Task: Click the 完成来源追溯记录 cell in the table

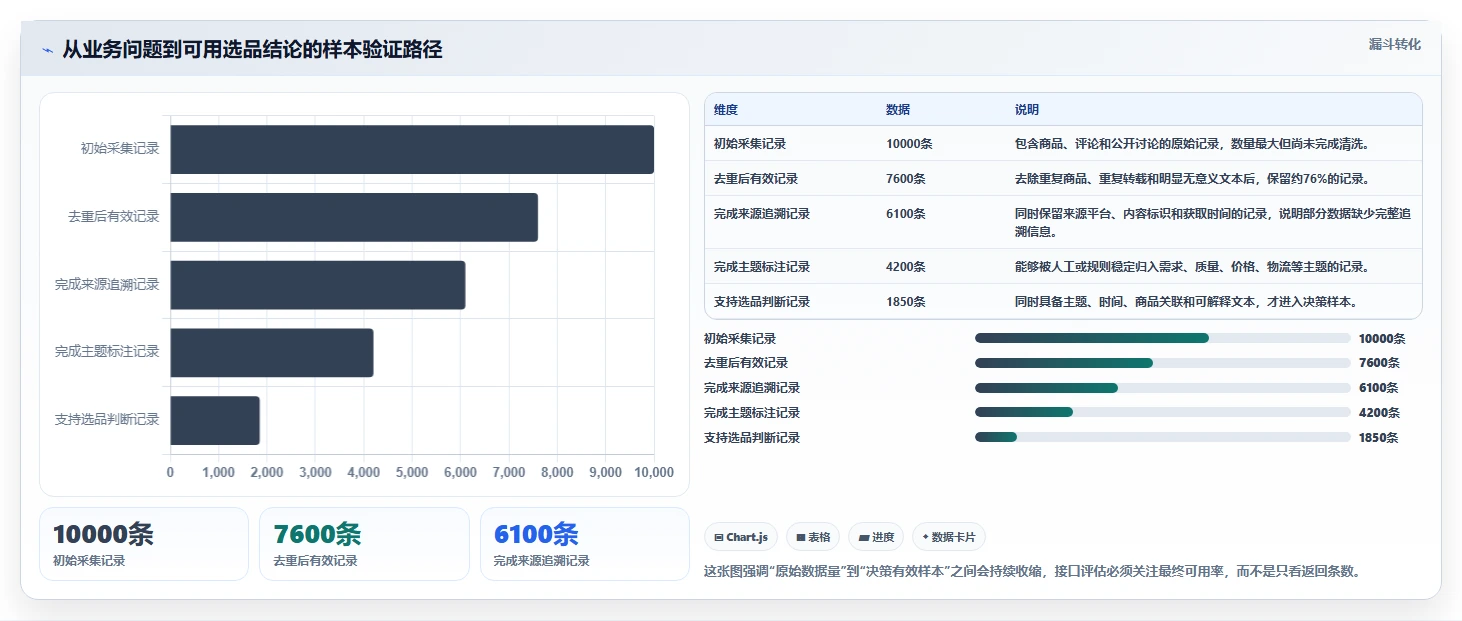Action: (762, 213)
